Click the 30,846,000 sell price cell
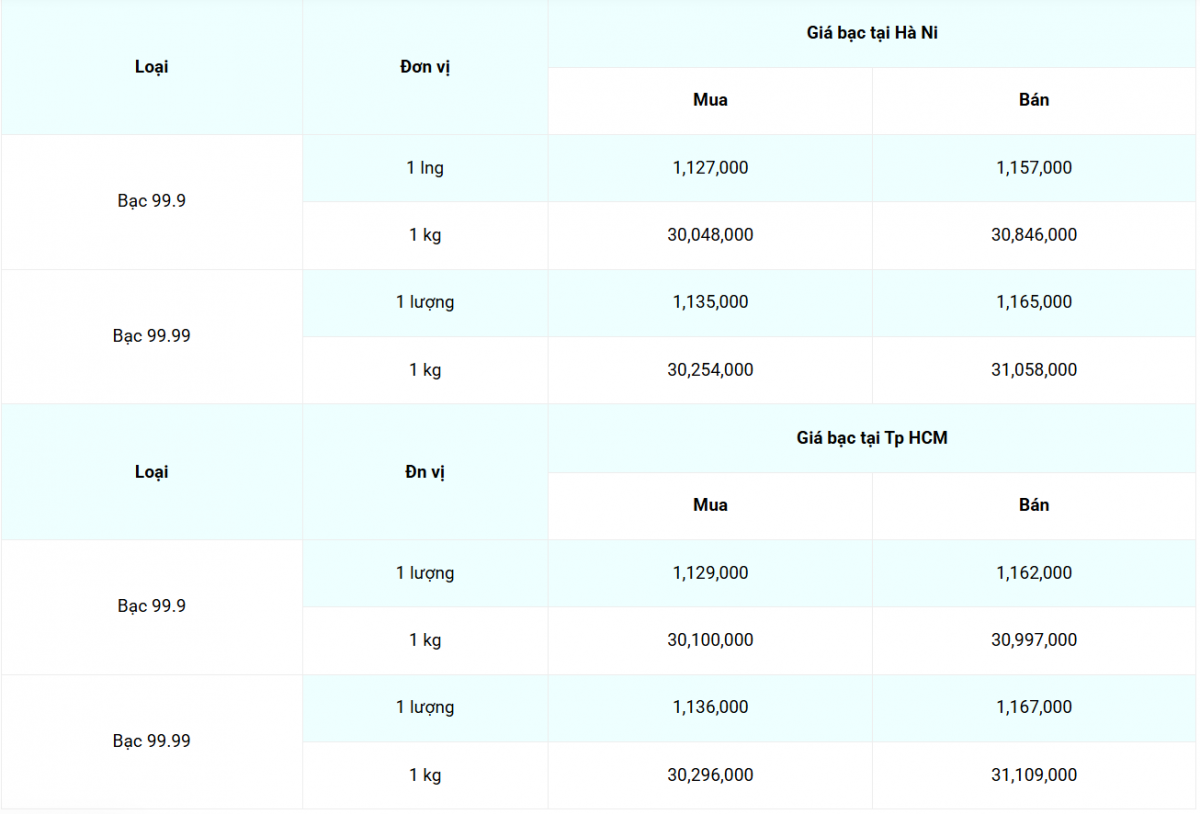1200x814 pixels. (x=1034, y=235)
